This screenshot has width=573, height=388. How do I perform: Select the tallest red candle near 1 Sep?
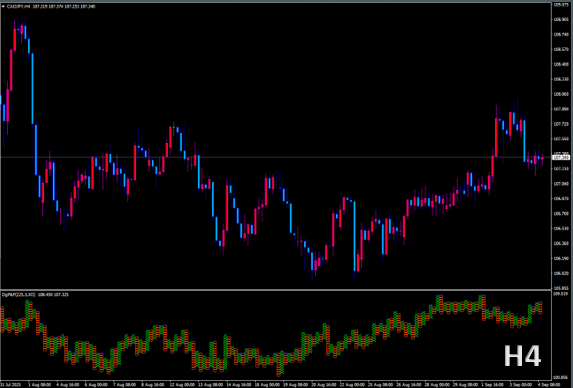point(496,137)
